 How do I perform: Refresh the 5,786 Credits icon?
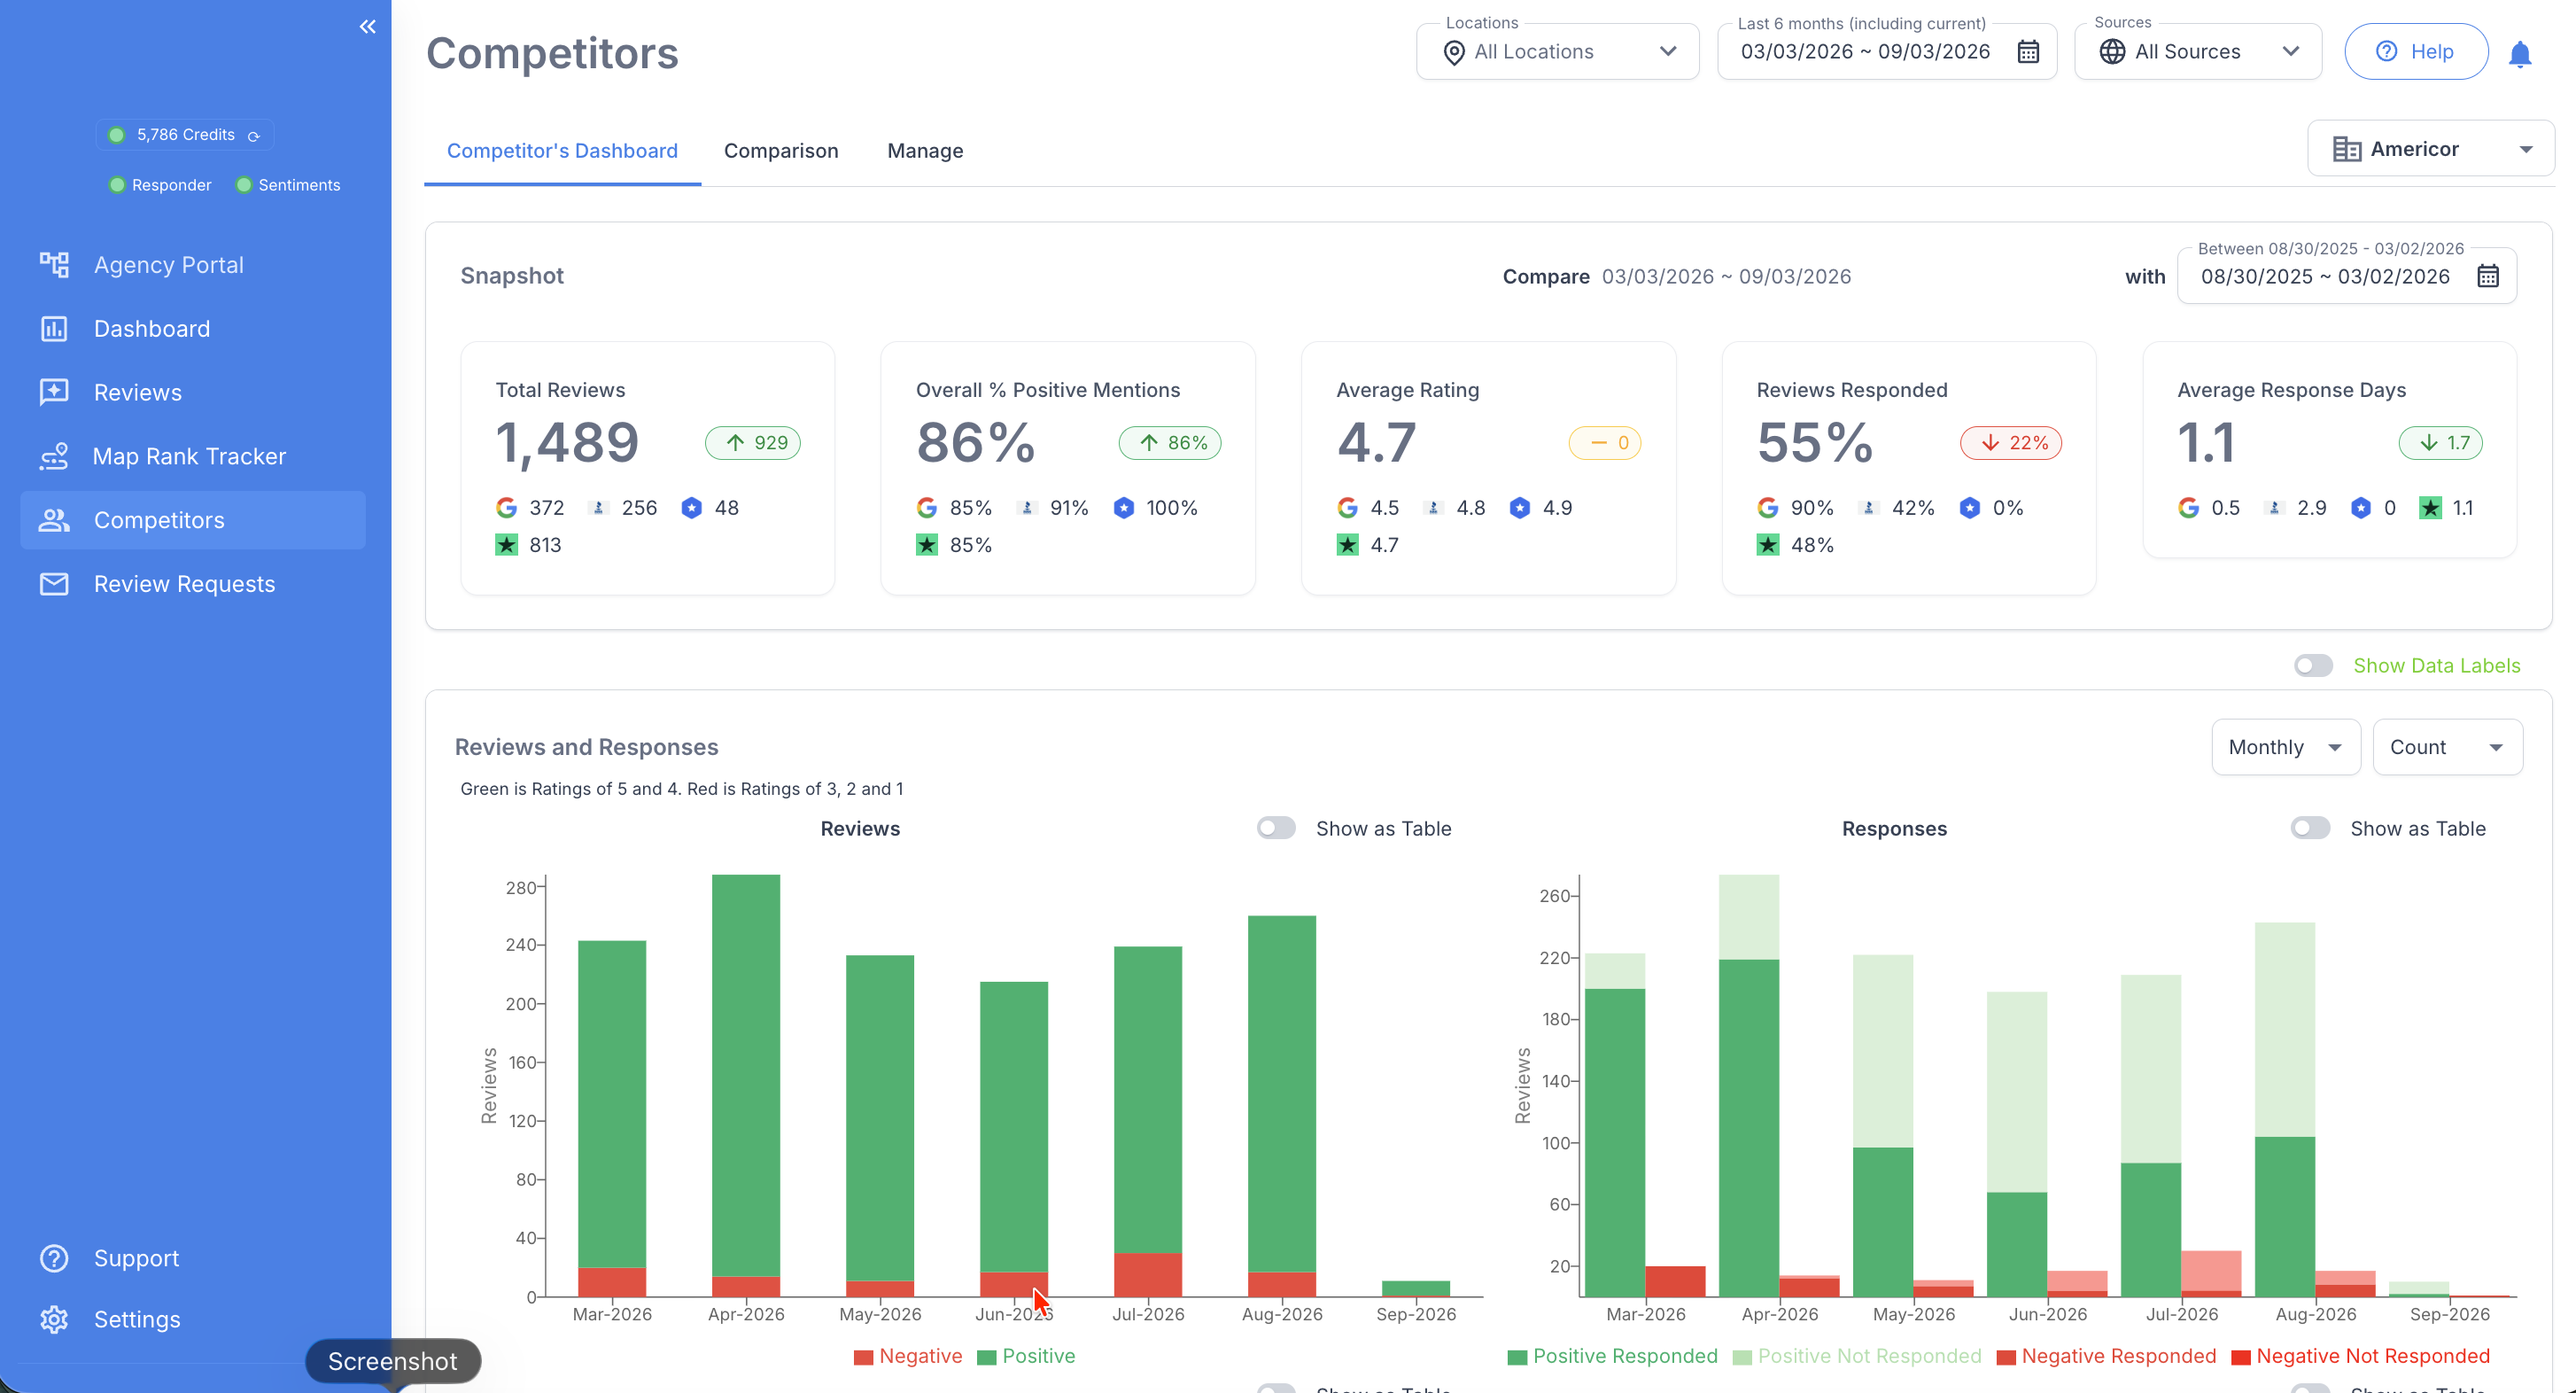[254, 136]
